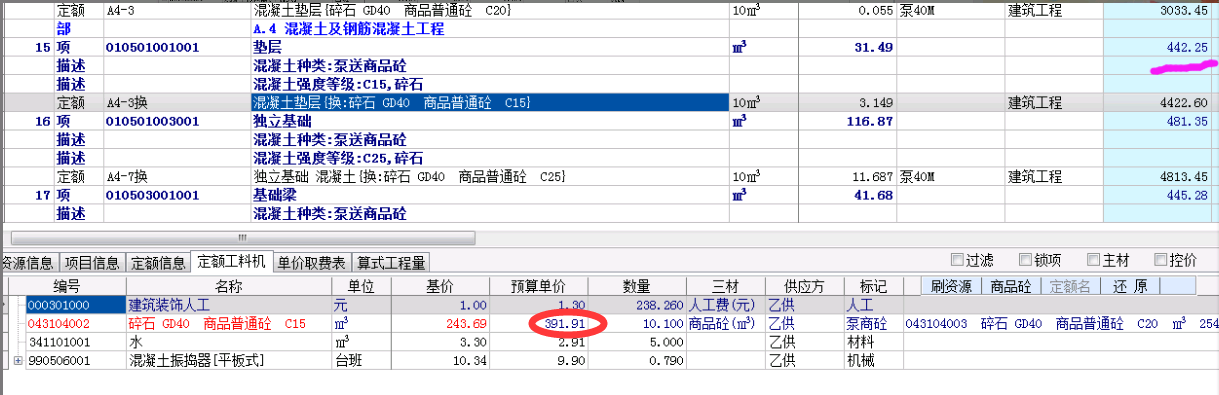Tick the 过滤 checkbox

coord(958,260)
